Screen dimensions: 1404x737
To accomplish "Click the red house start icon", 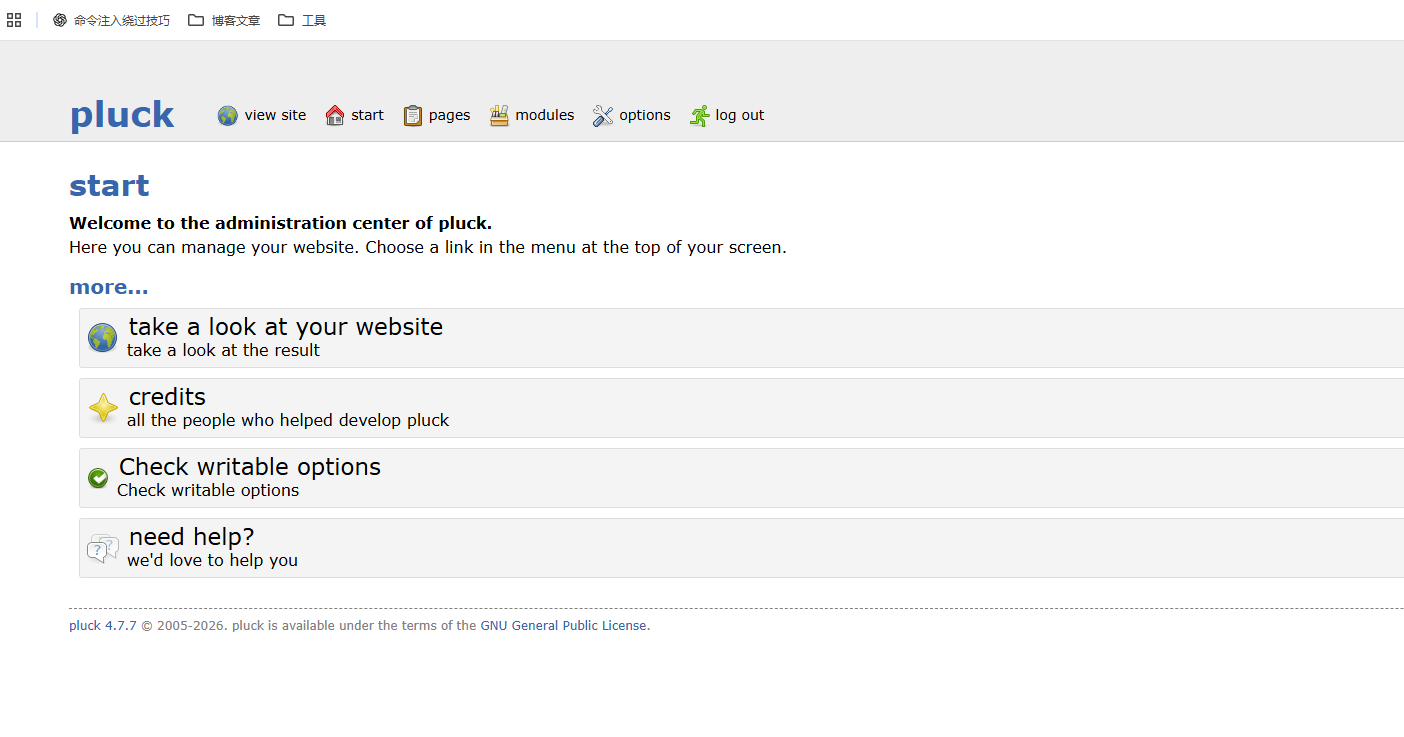I will coord(335,116).
